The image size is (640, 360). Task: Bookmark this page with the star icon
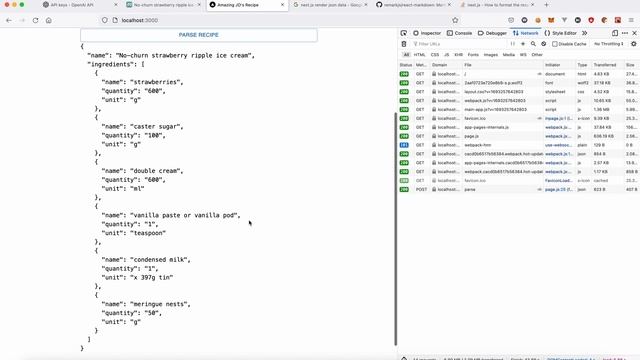click(x=455, y=20)
